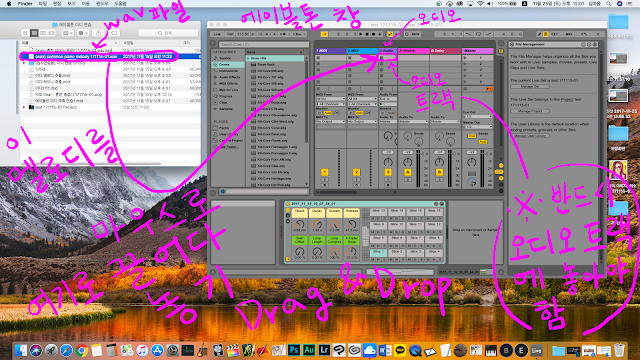Open Audio To dropdown on A Reverb
The width and height of the screenshot is (640, 360).
(413, 122)
